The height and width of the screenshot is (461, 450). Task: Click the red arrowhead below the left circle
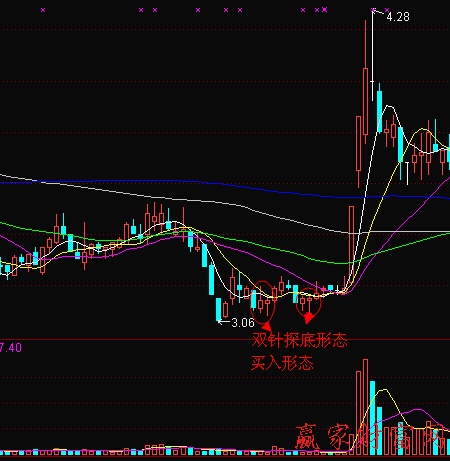(267, 326)
